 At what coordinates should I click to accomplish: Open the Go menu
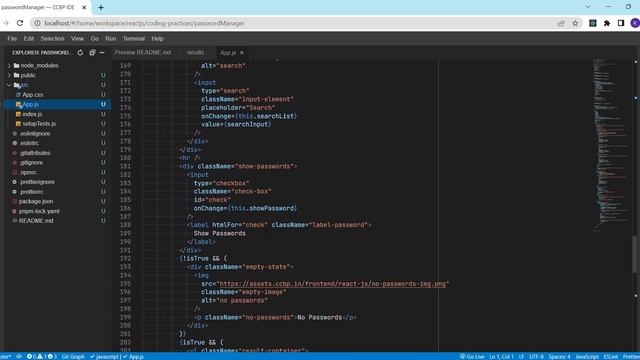point(95,39)
